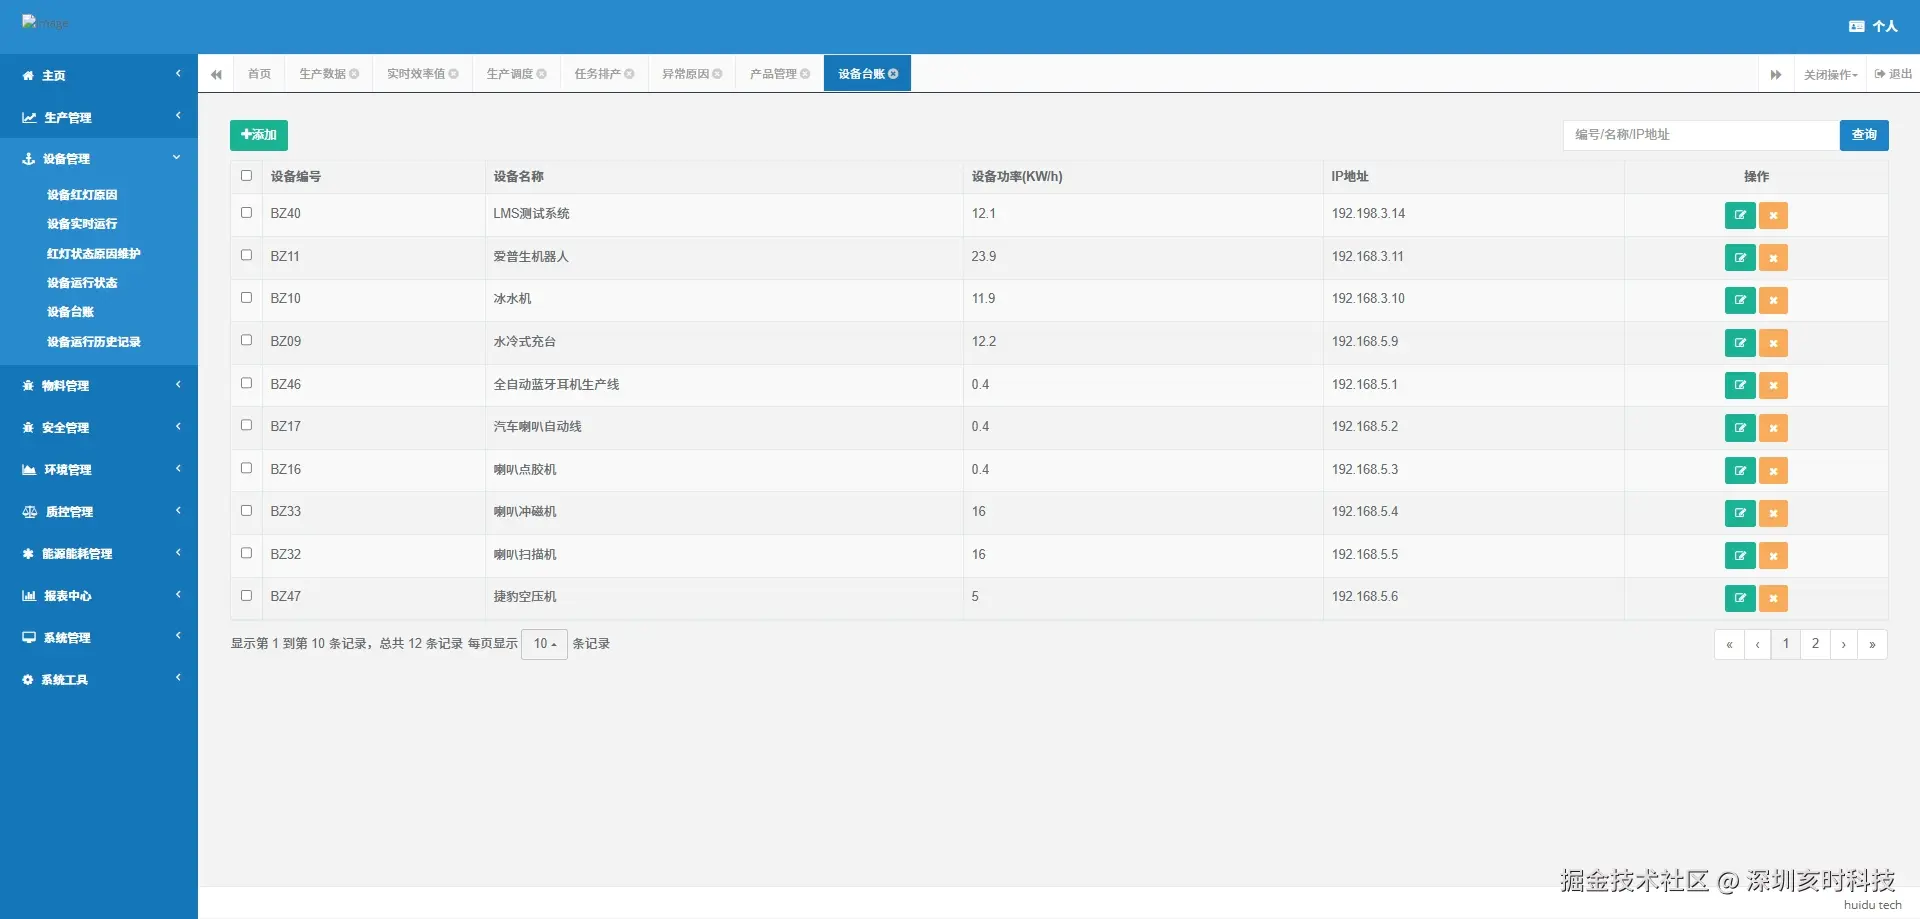Open the 关闭操作 dropdown
Viewport: 1920px width, 919px height.
[x=1830, y=75]
